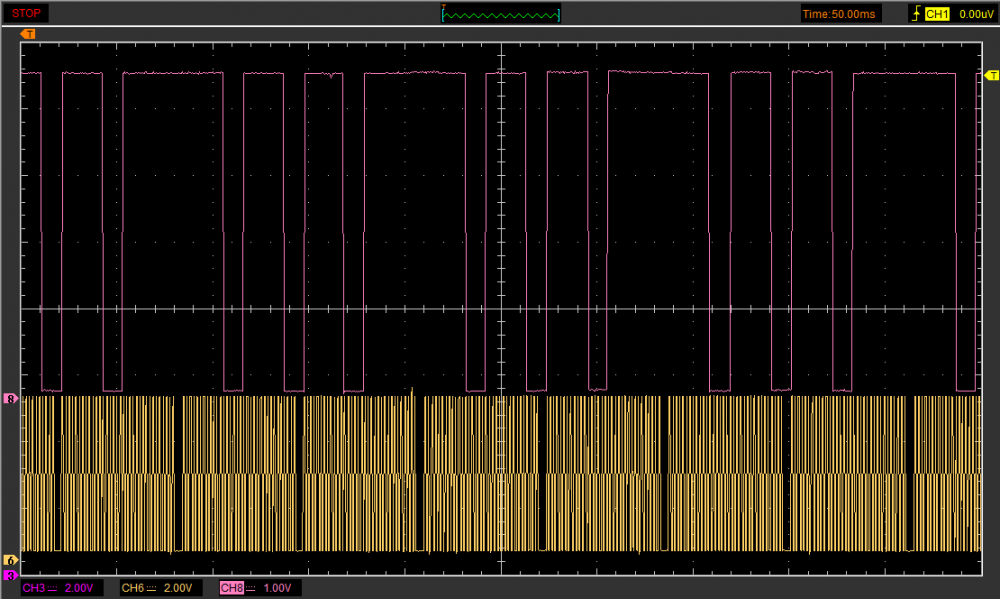Image resolution: width=1000 pixels, height=599 pixels.
Task: Click the CH3 DC coupling symbol
Action: click(54, 588)
